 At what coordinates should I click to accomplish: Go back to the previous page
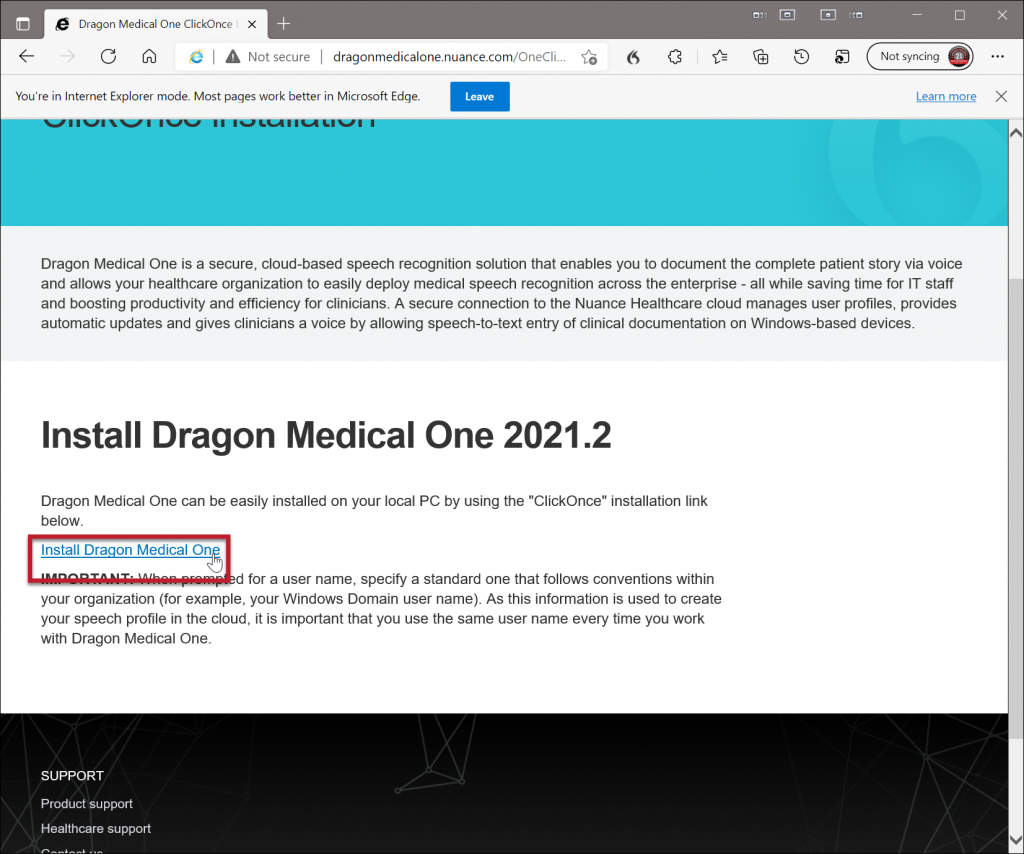(27, 57)
